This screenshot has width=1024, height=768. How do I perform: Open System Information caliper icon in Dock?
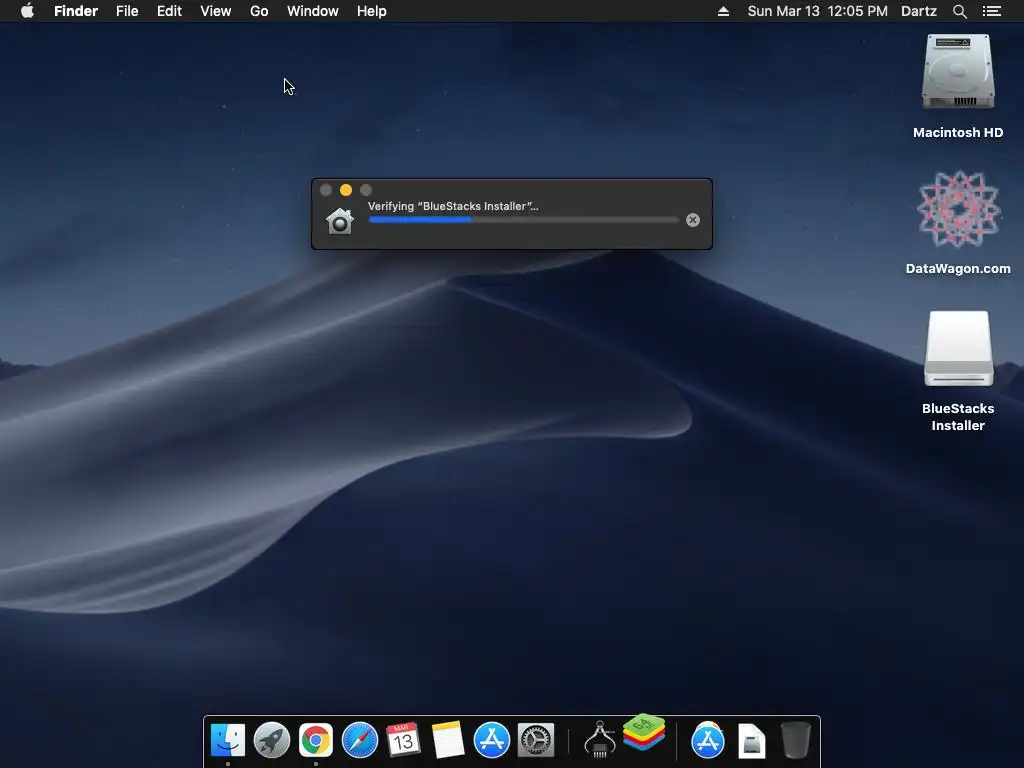600,739
